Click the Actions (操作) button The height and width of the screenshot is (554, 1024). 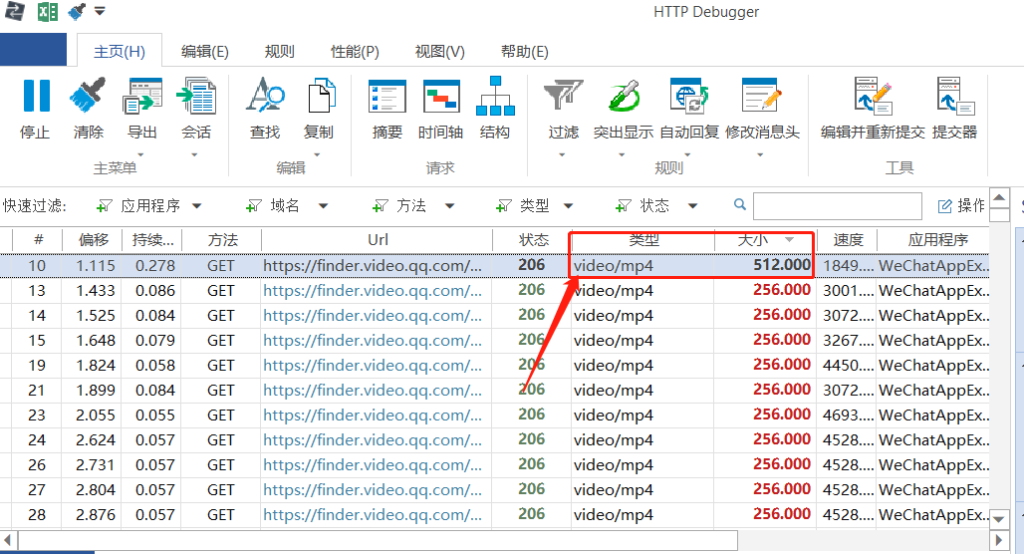point(961,206)
